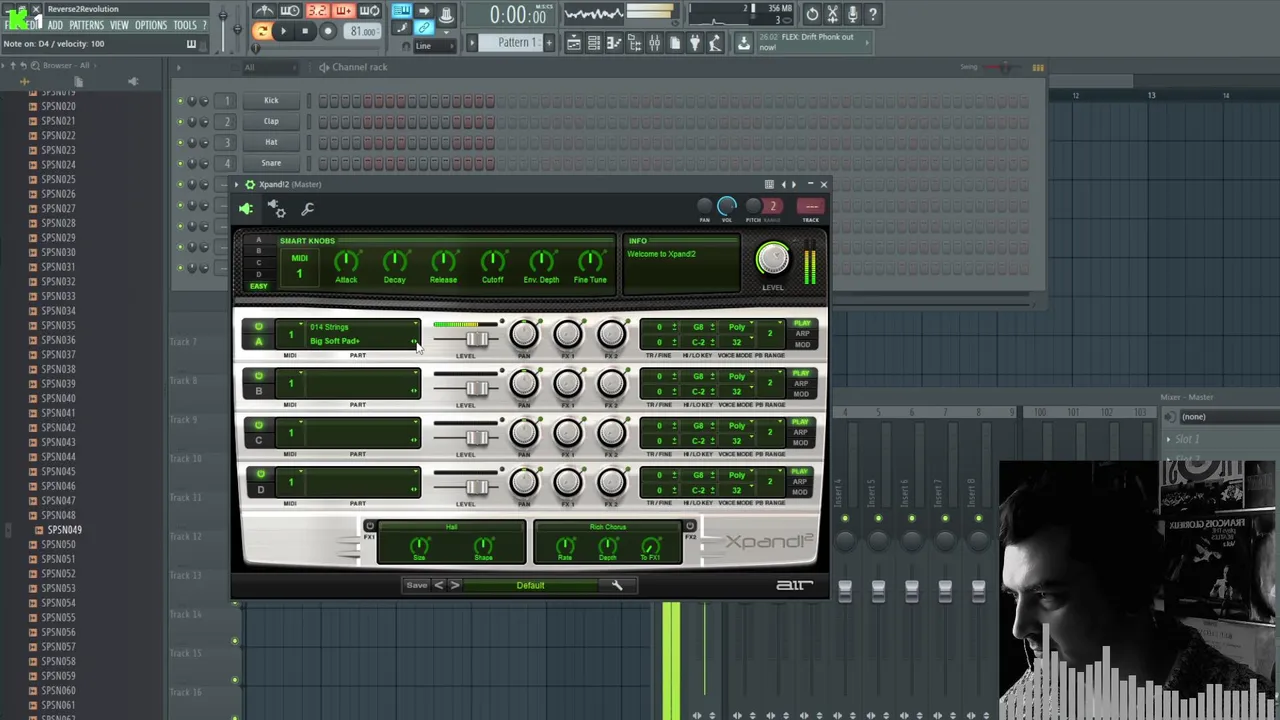Open the preset wrench menu in Xpand!2 footer
This screenshot has width=1280, height=720.
click(x=617, y=585)
